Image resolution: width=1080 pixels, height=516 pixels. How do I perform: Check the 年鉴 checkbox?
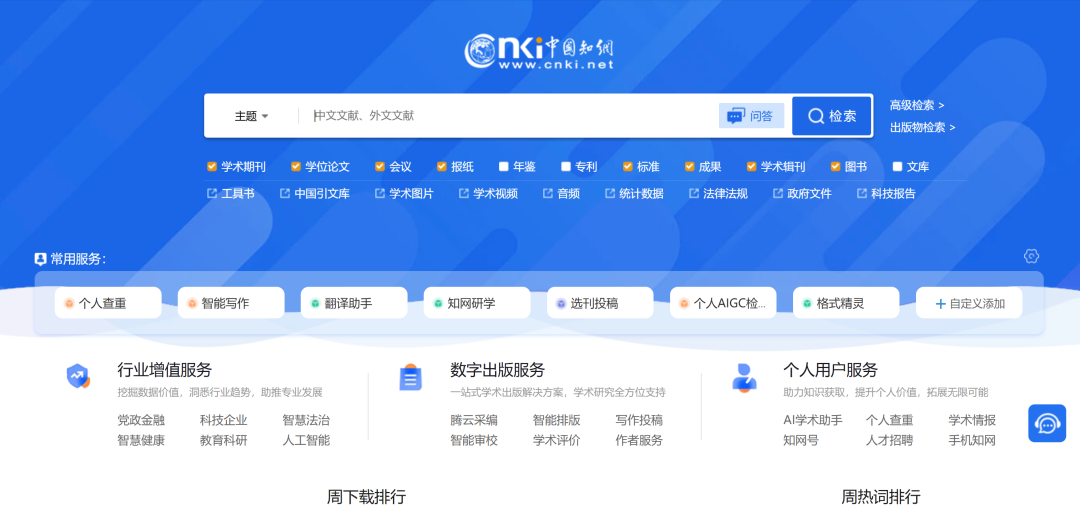pyautogui.click(x=503, y=167)
